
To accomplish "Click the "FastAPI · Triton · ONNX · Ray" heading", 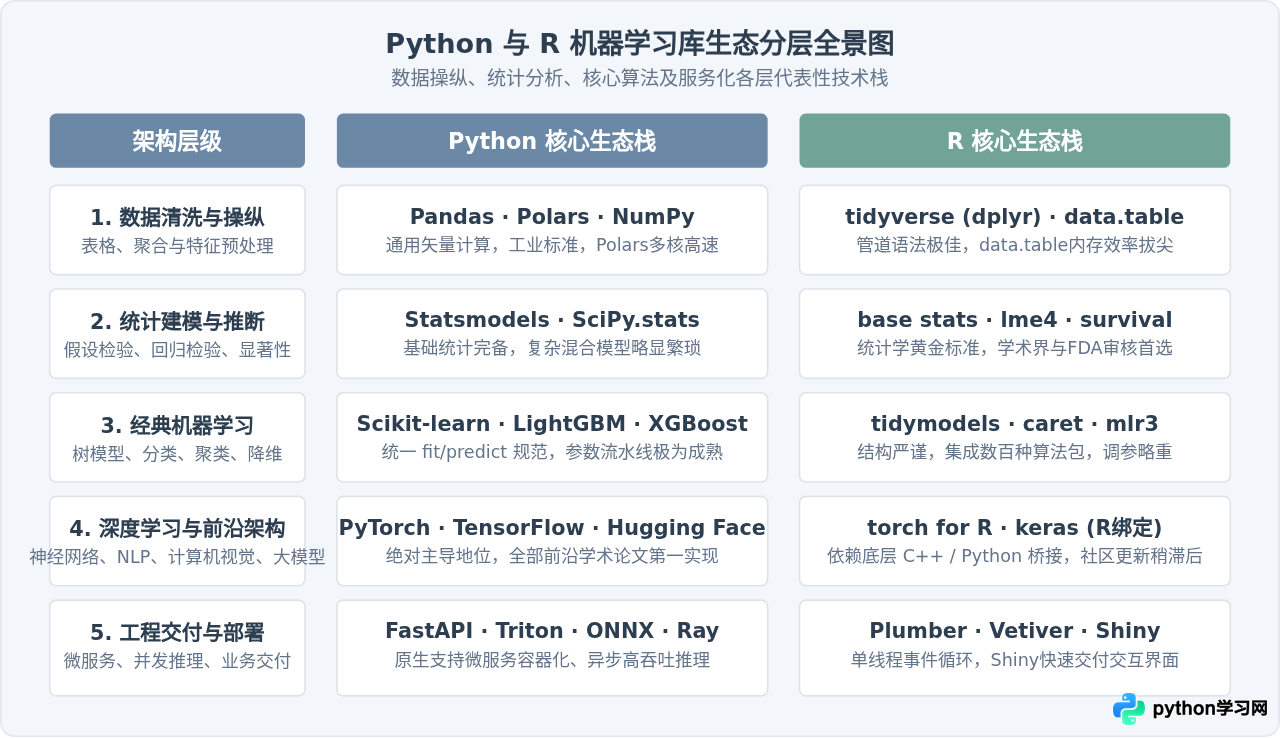I will point(552,632).
